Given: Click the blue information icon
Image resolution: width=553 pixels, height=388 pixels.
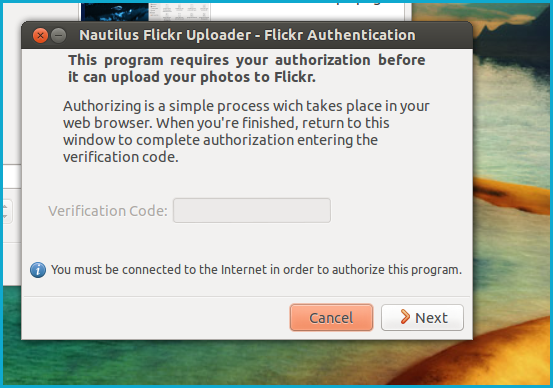Looking at the screenshot, I should coord(38,270).
